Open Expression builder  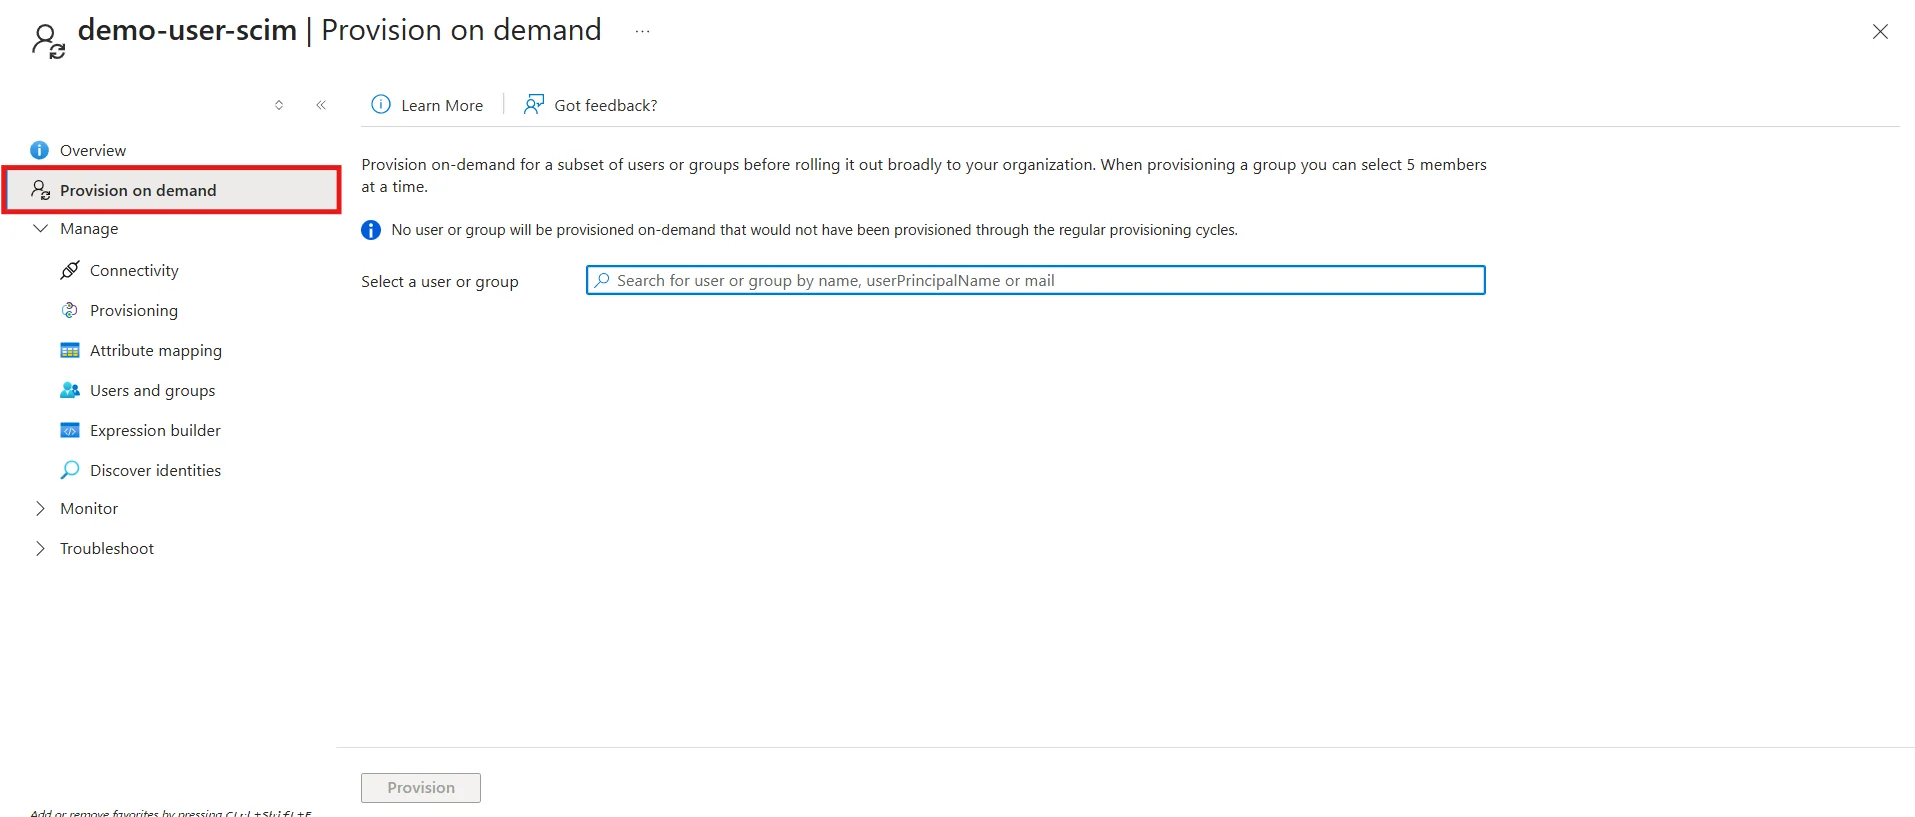pyautogui.click(x=155, y=430)
